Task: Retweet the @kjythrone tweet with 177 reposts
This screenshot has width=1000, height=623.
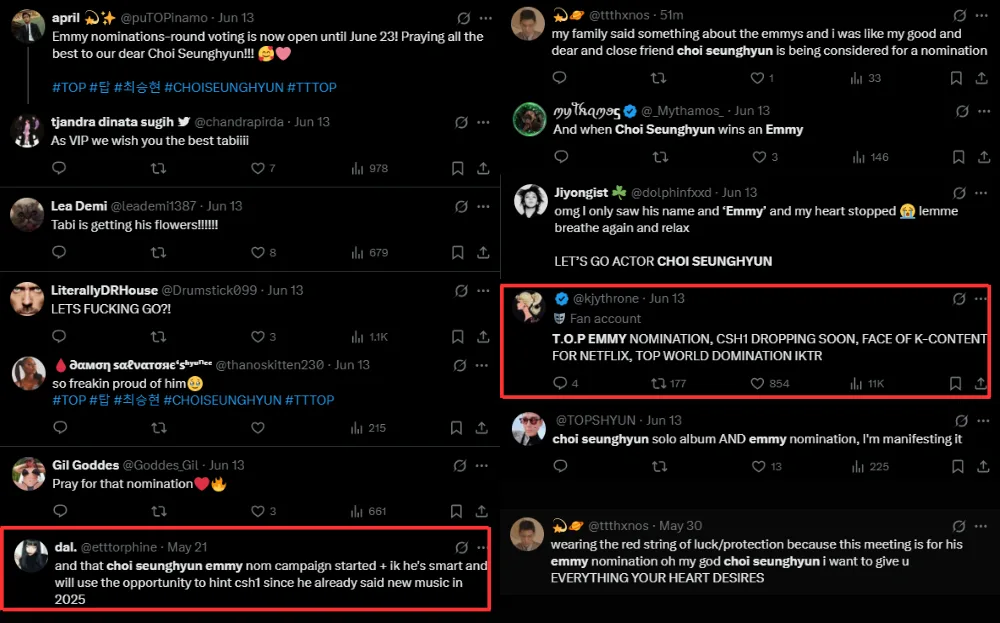Action: click(659, 383)
